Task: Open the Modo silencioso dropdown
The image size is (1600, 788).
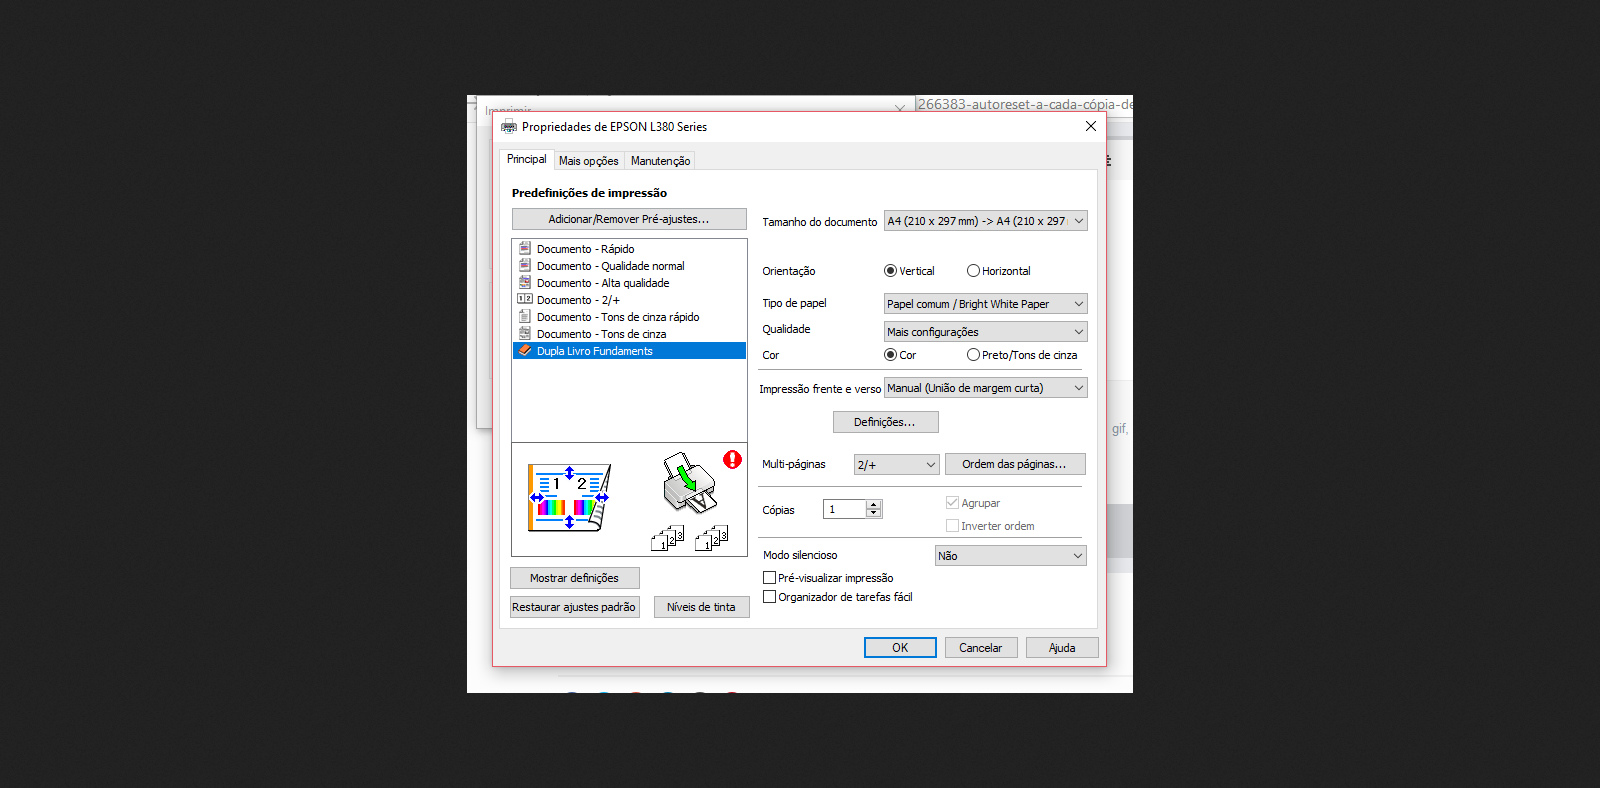Action: (x=1010, y=556)
